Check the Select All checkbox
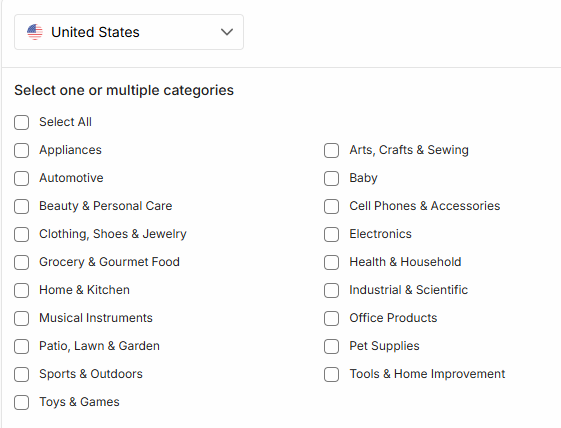Viewport: 561px width, 428px height. [x=21, y=122]
